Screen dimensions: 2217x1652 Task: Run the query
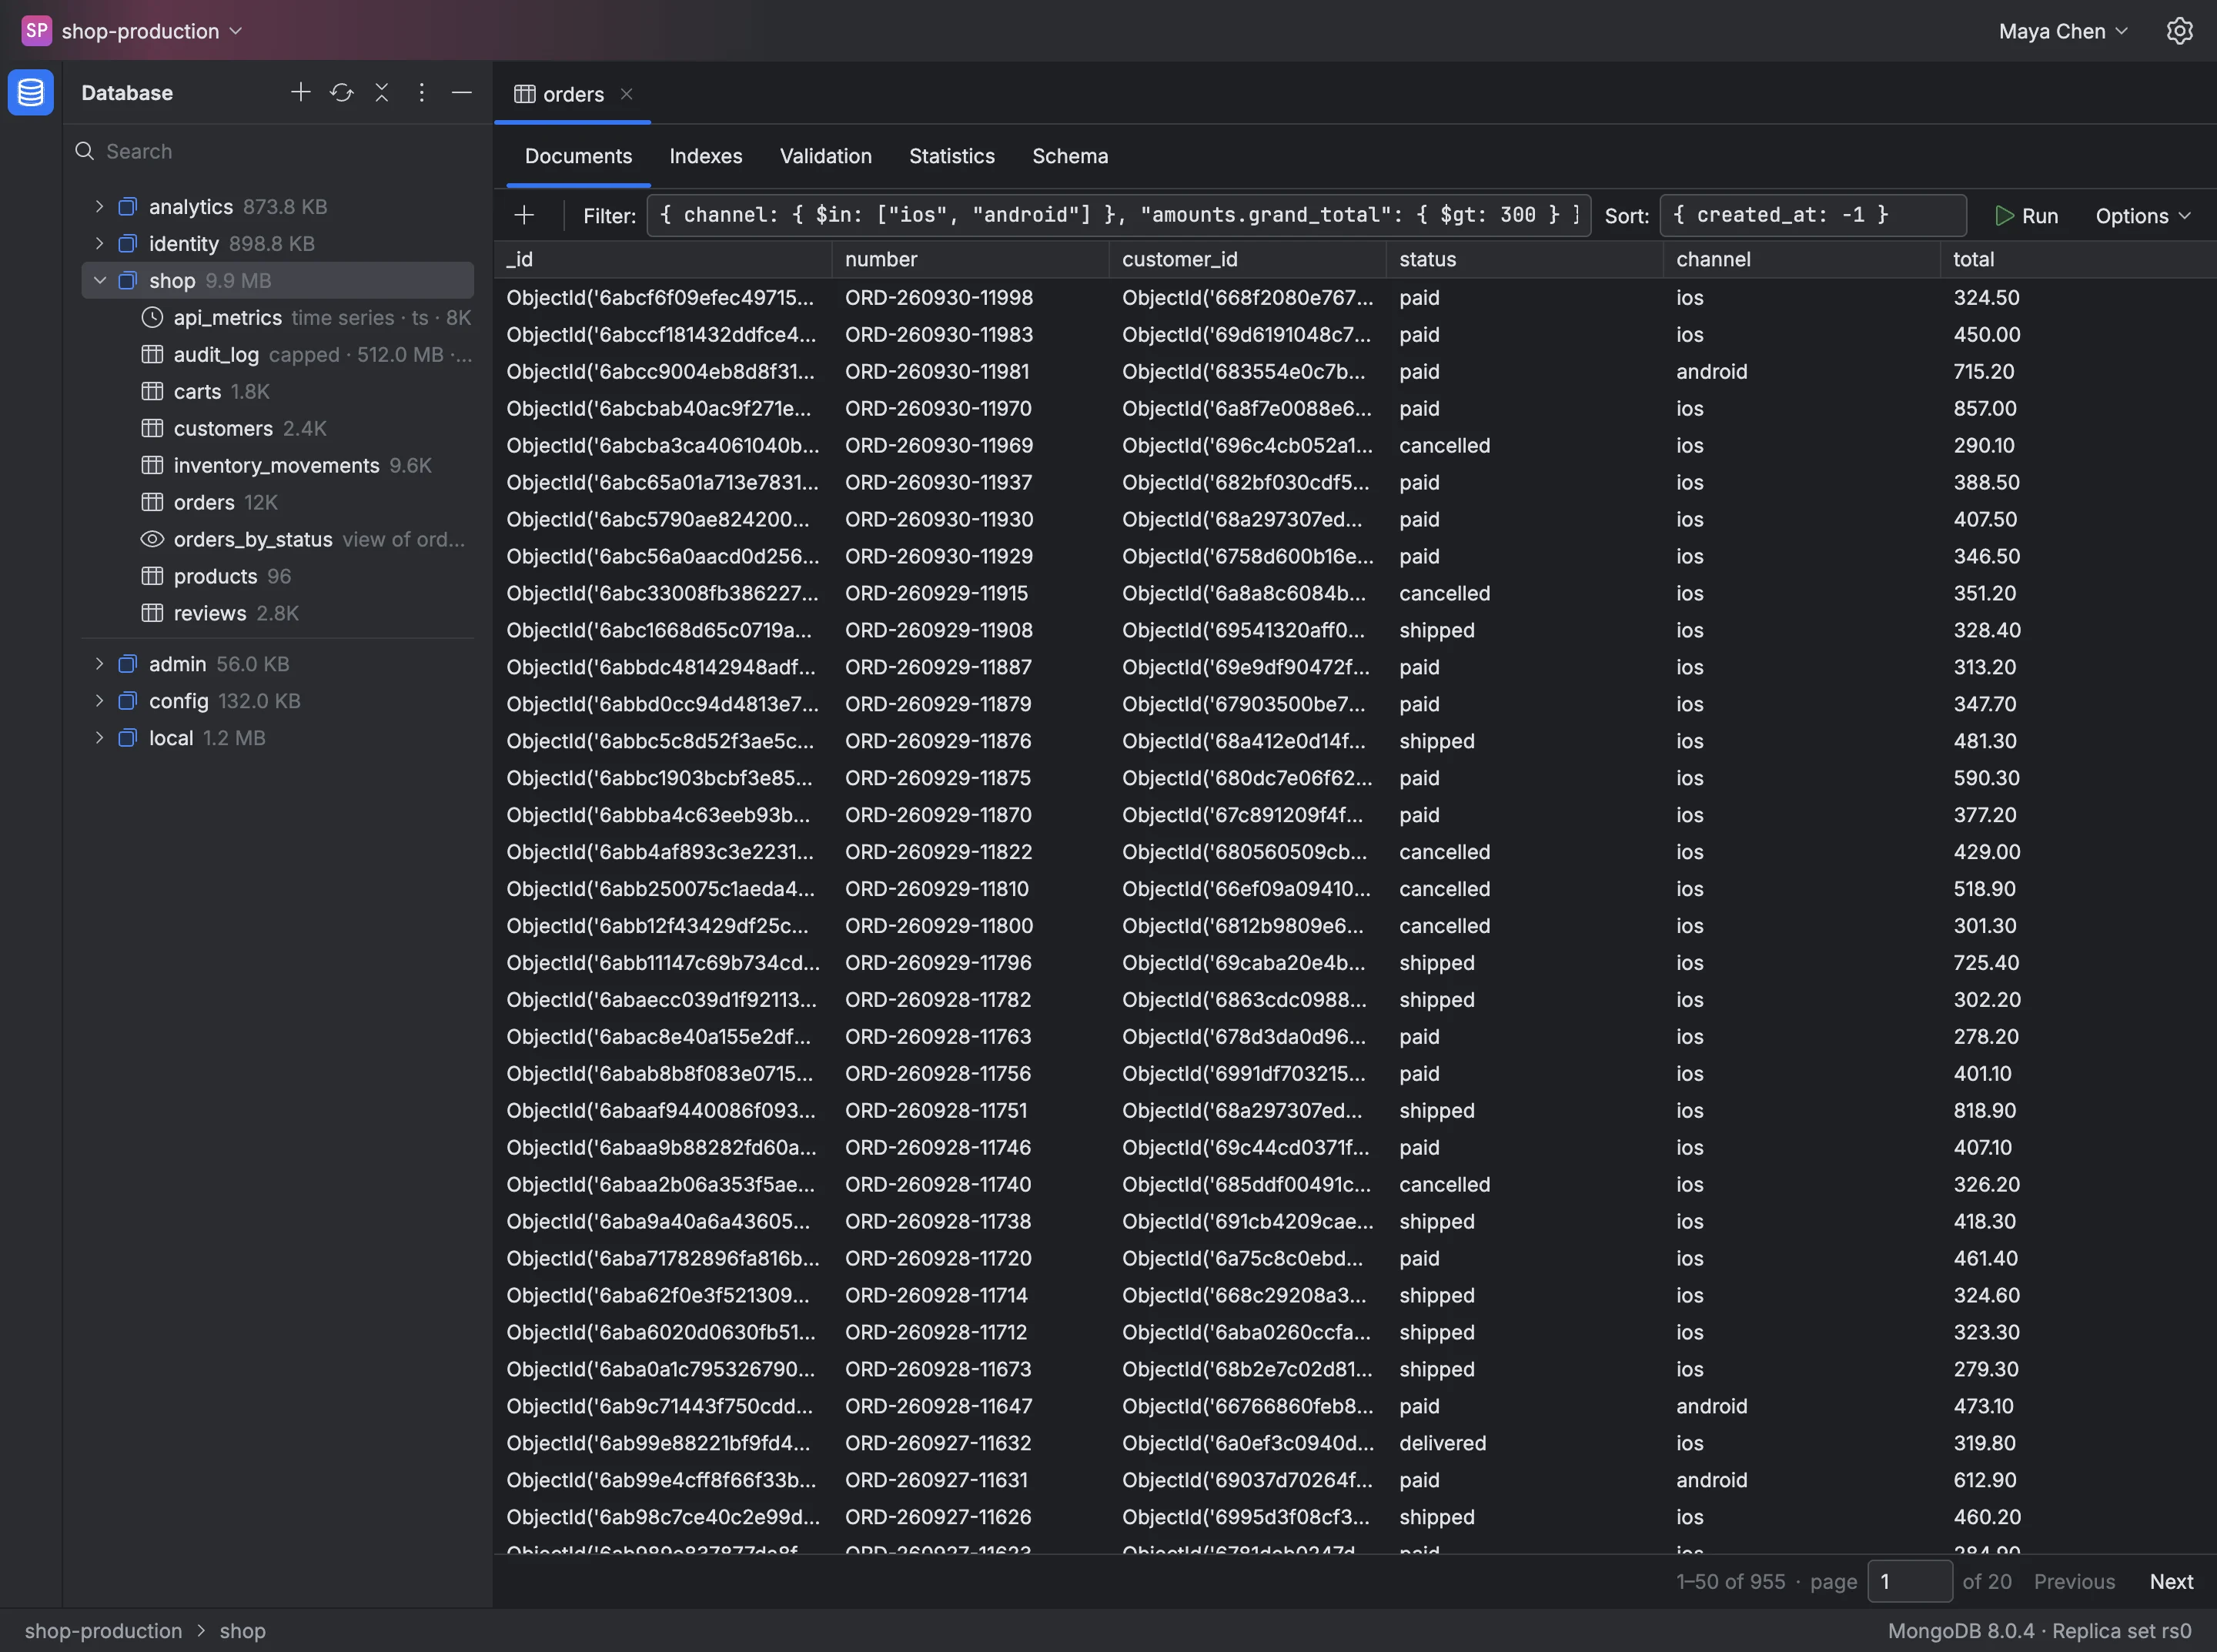[2026, 216]
